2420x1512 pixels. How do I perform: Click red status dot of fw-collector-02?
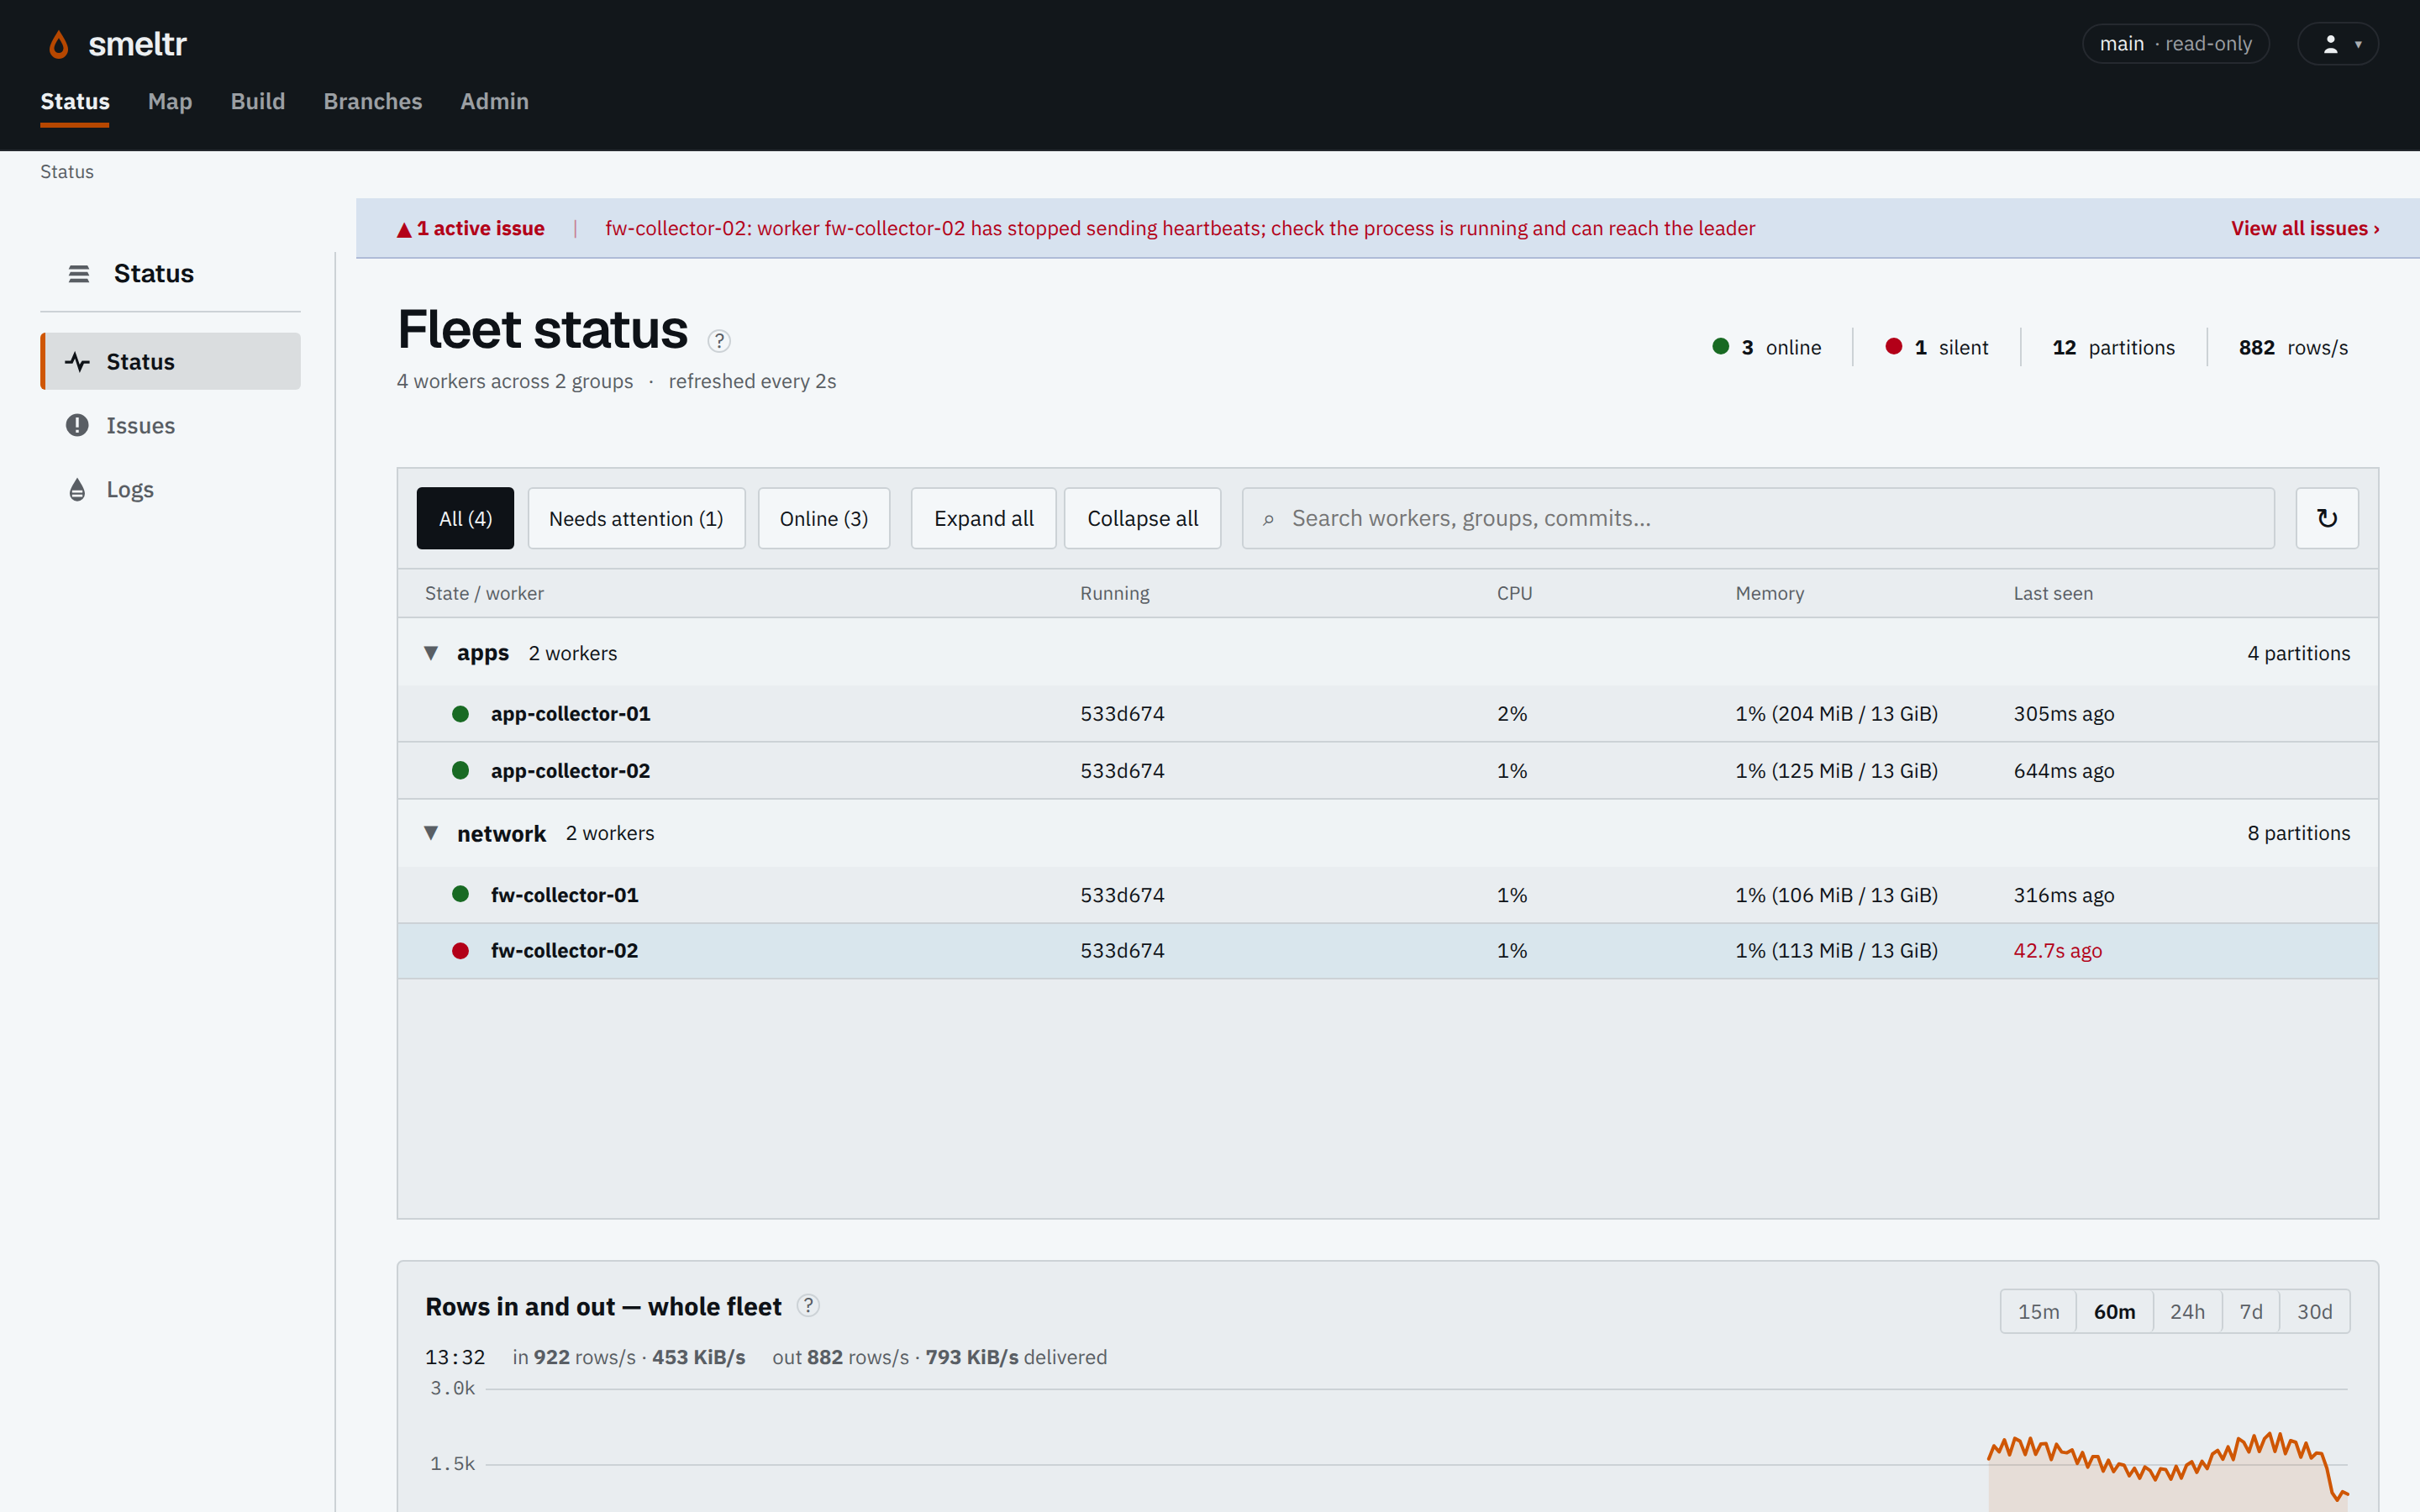point(460,950)
